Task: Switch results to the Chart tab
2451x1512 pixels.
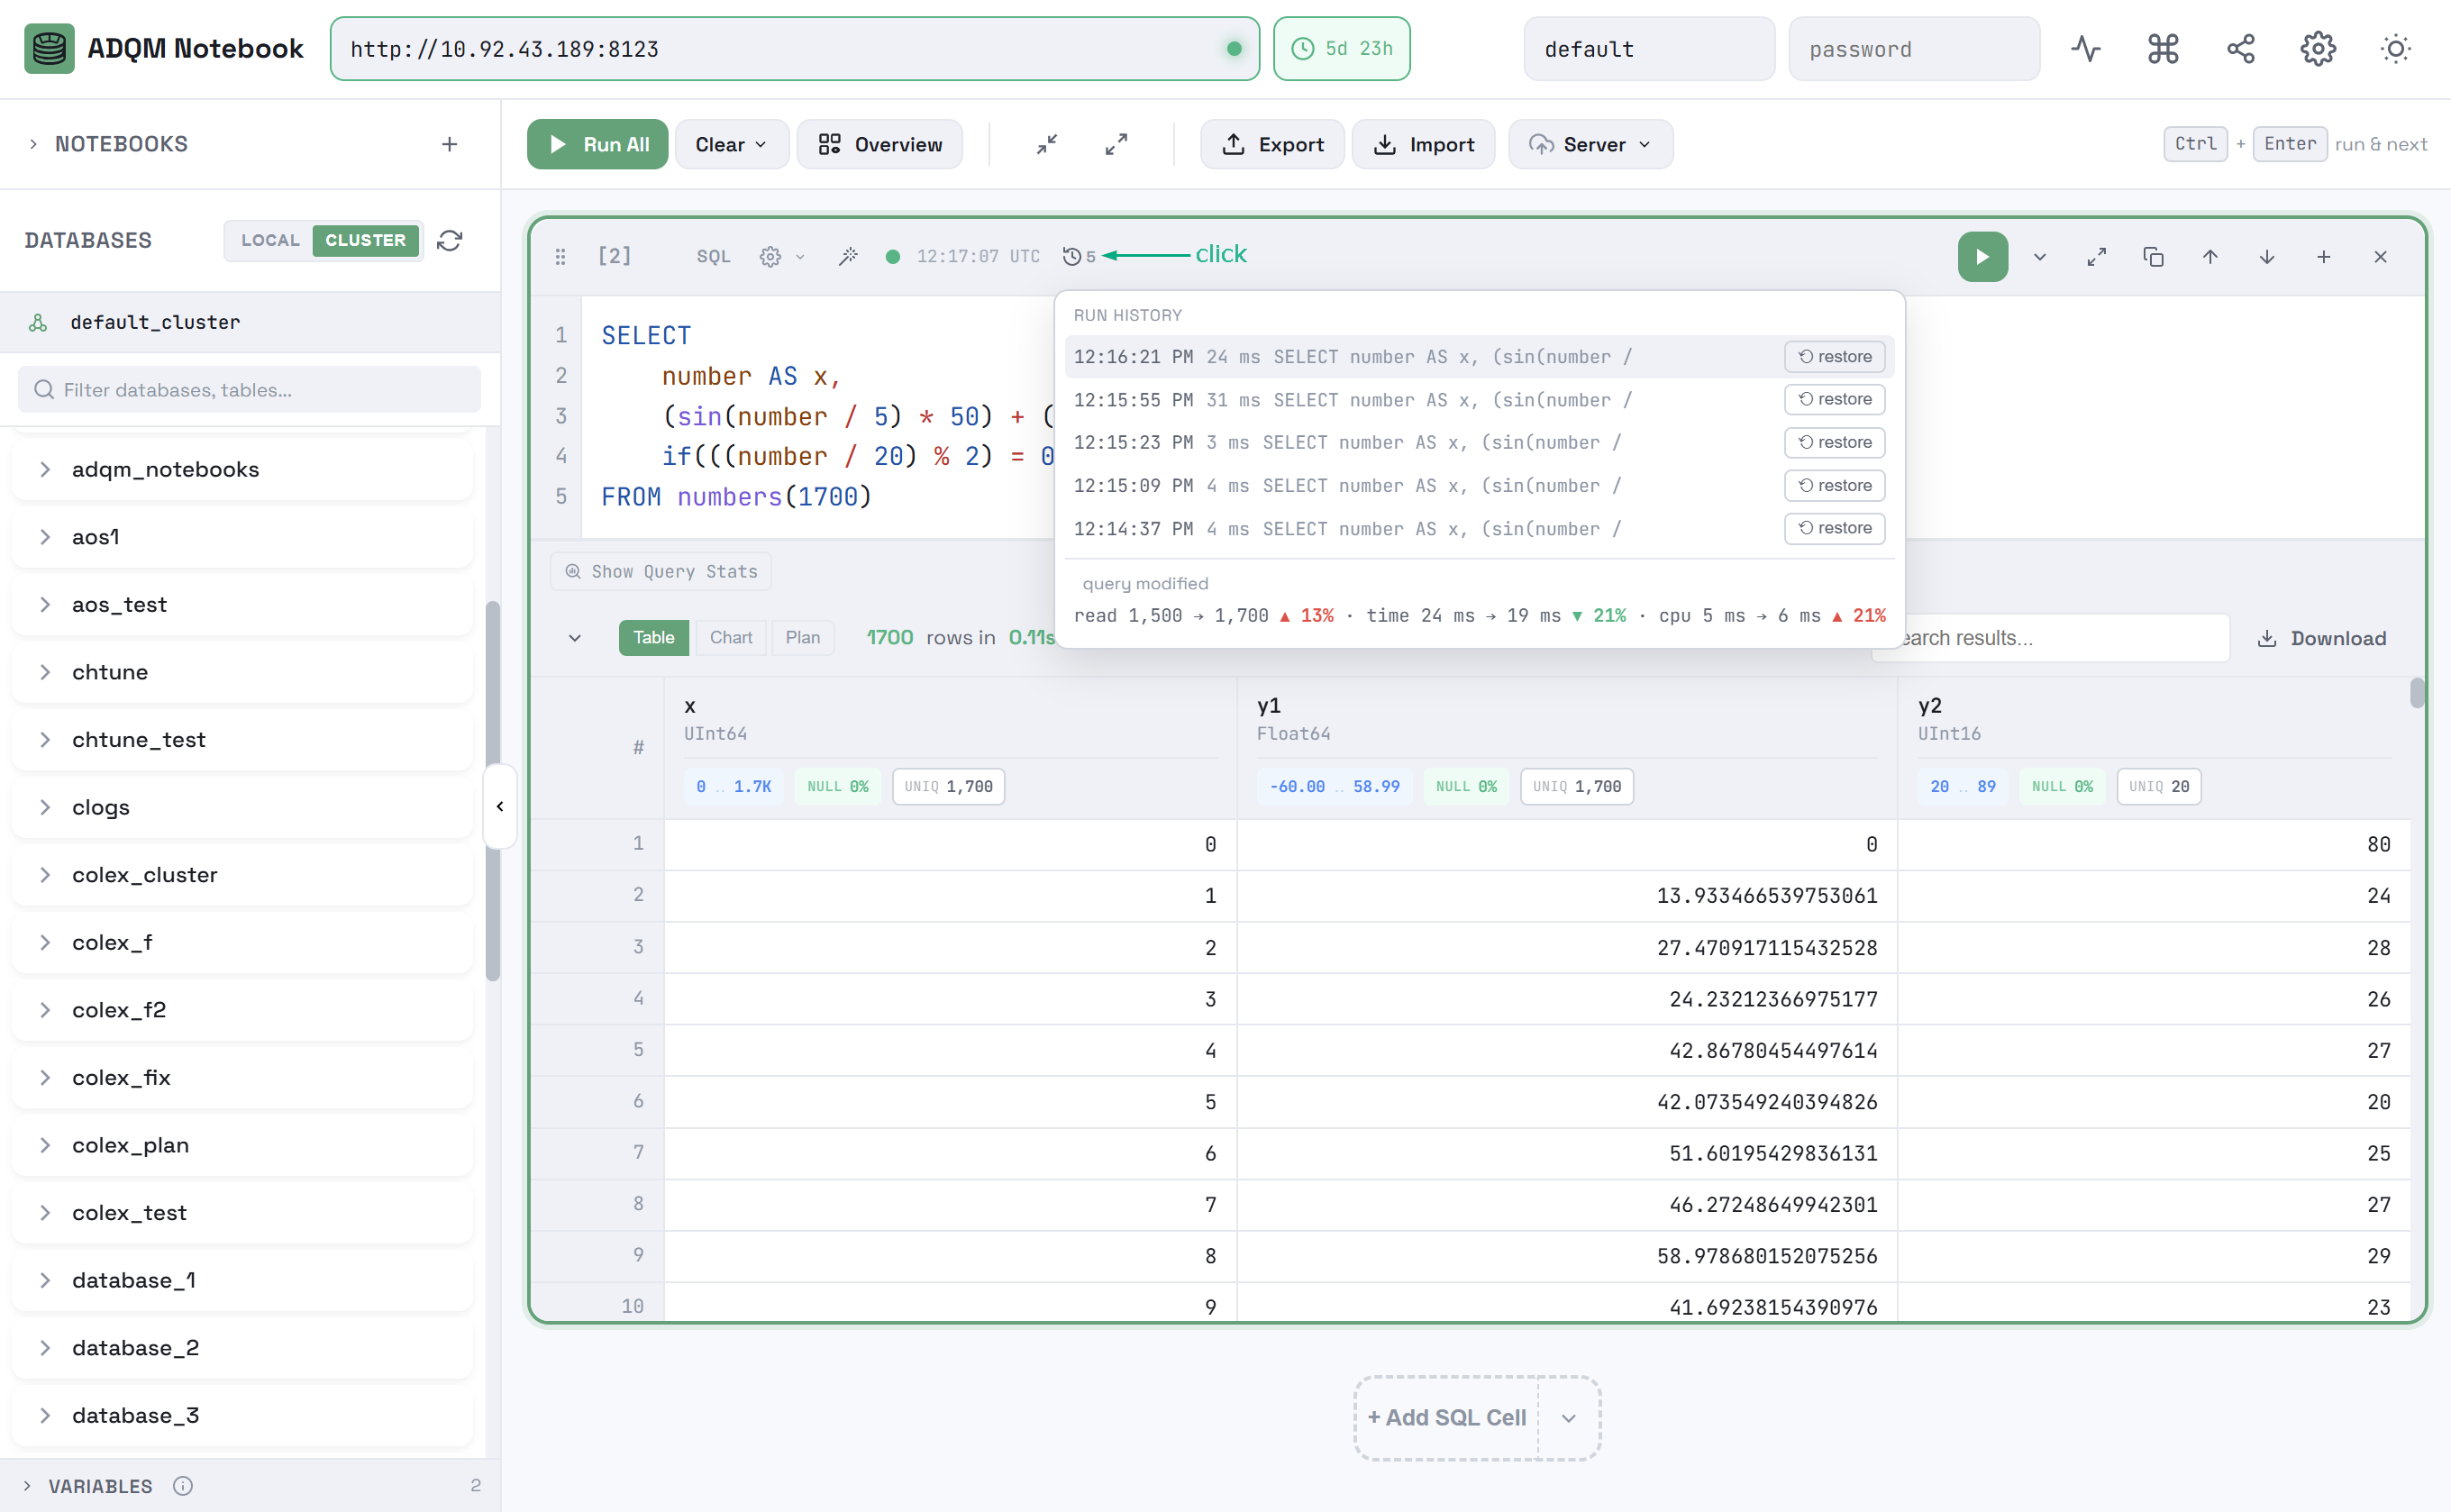Action: click(730, 637)
